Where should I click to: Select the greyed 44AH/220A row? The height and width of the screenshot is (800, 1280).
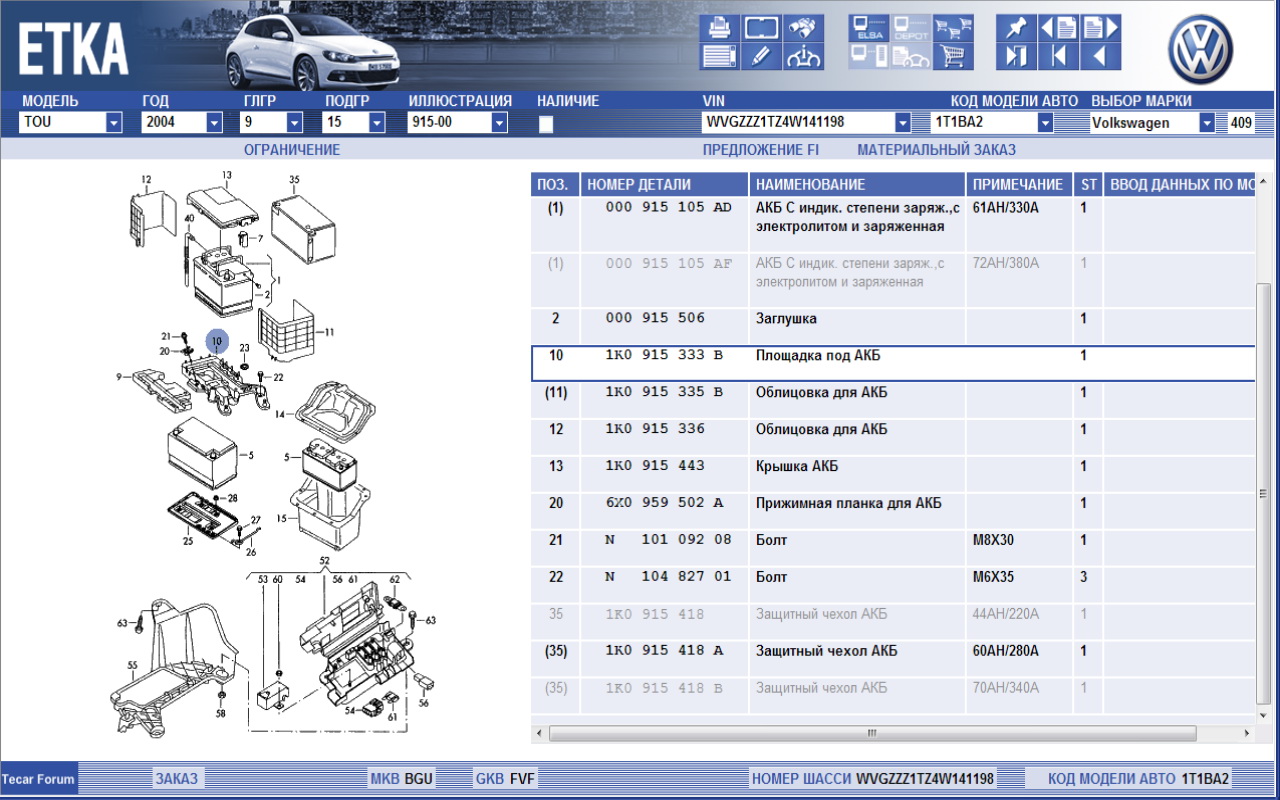pyautogui.click(x=893, y=623)
